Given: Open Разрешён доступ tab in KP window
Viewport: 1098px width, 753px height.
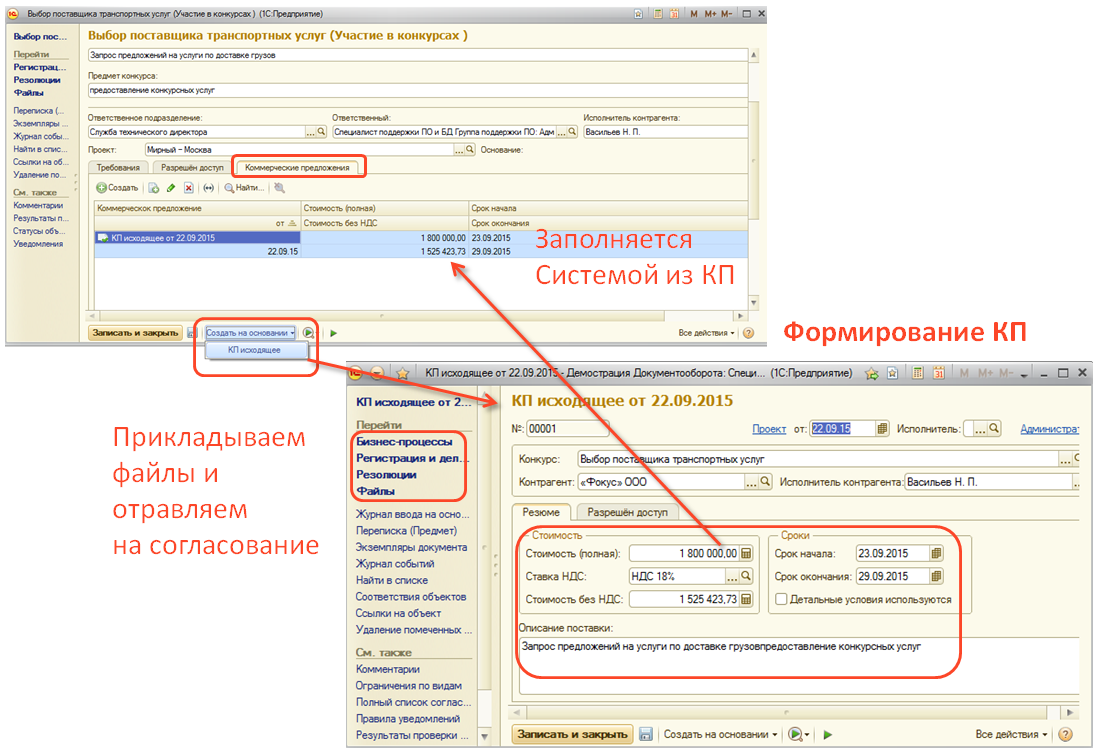Looking at the screenshot, I should point(626,512).
